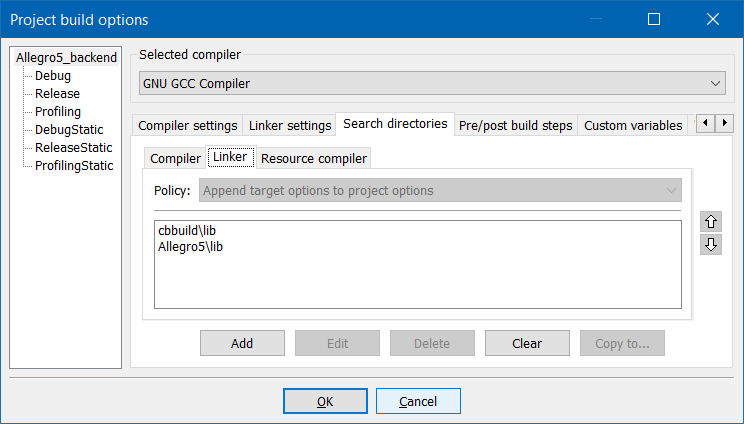Move selected directory down with arrow button
Image resolution: width=744 pixels, height=424 pixels.
pos(711,245)
